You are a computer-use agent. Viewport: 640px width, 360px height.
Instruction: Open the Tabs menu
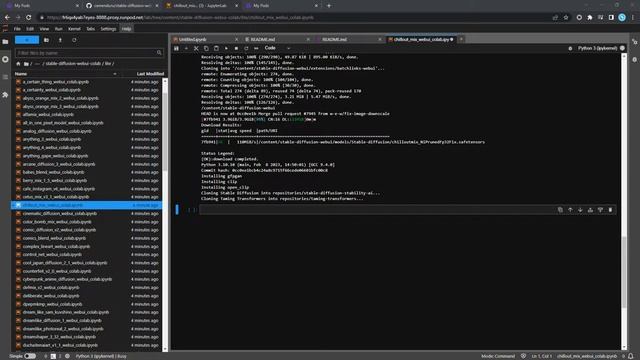point(91,29)
